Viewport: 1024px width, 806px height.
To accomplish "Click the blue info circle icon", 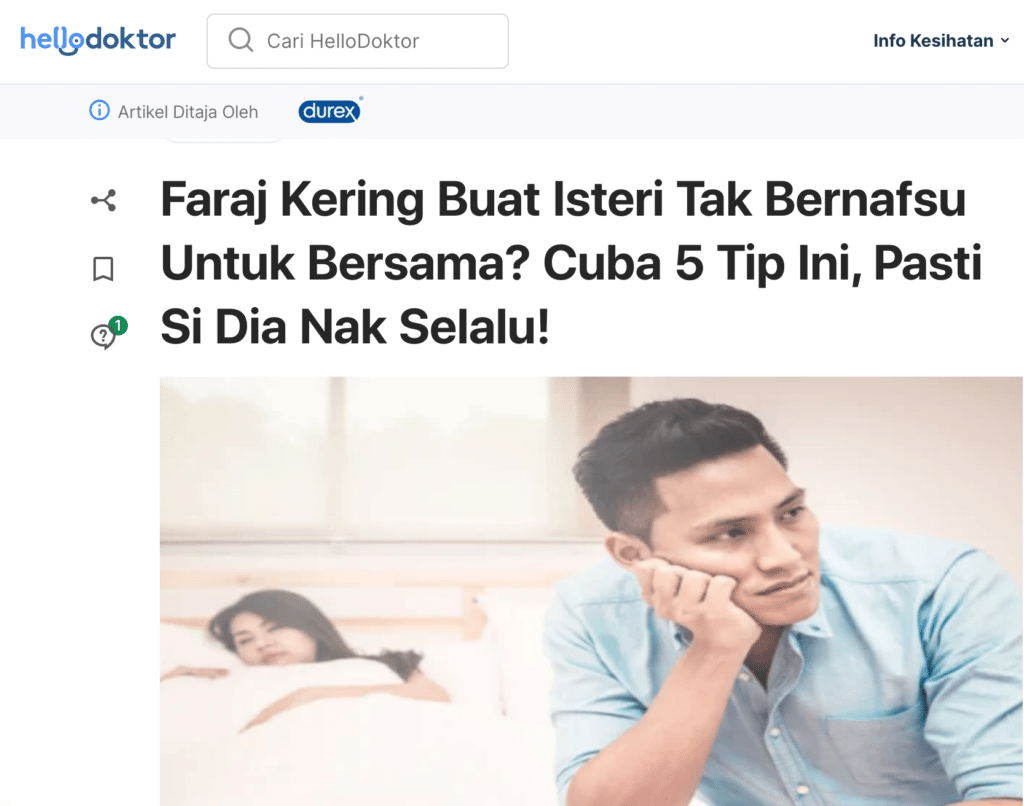I will [x=99, y=110].
